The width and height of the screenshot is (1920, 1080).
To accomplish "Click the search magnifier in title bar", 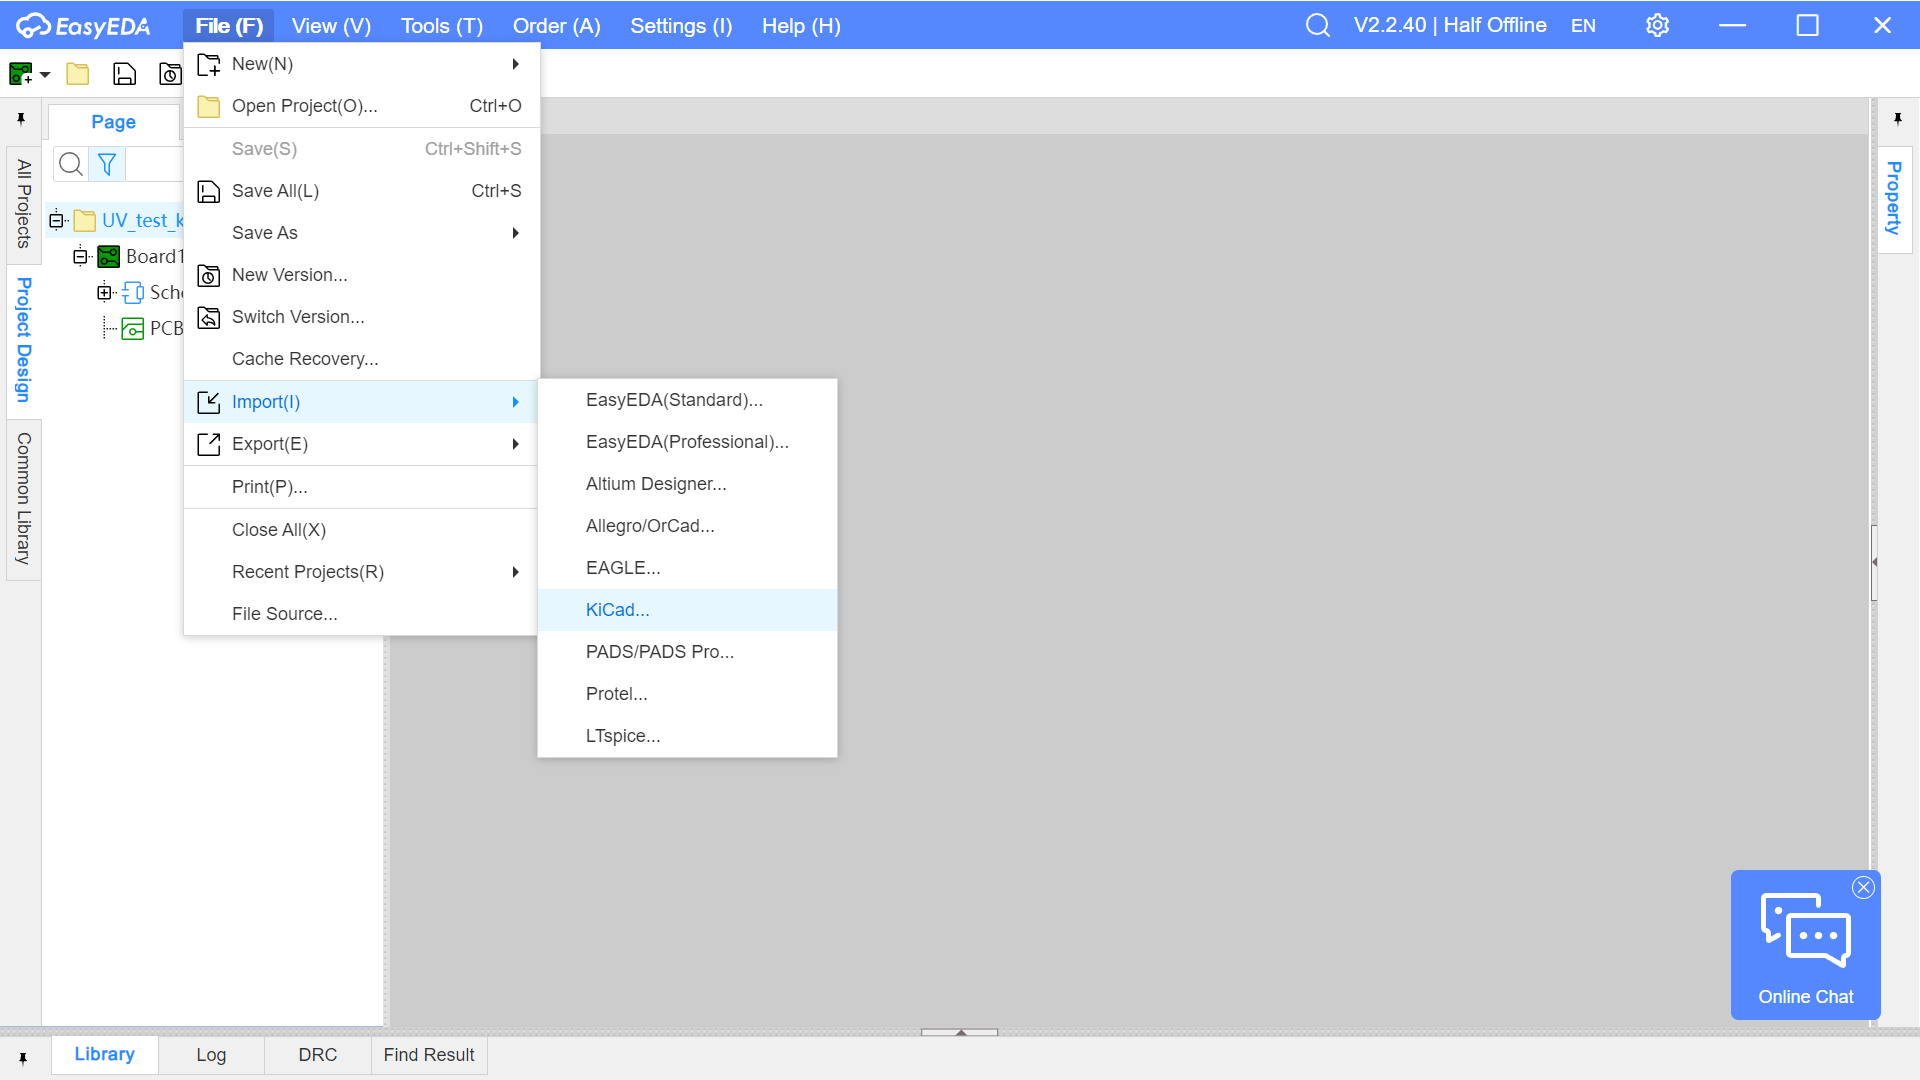I will [x=1318, y=25].
